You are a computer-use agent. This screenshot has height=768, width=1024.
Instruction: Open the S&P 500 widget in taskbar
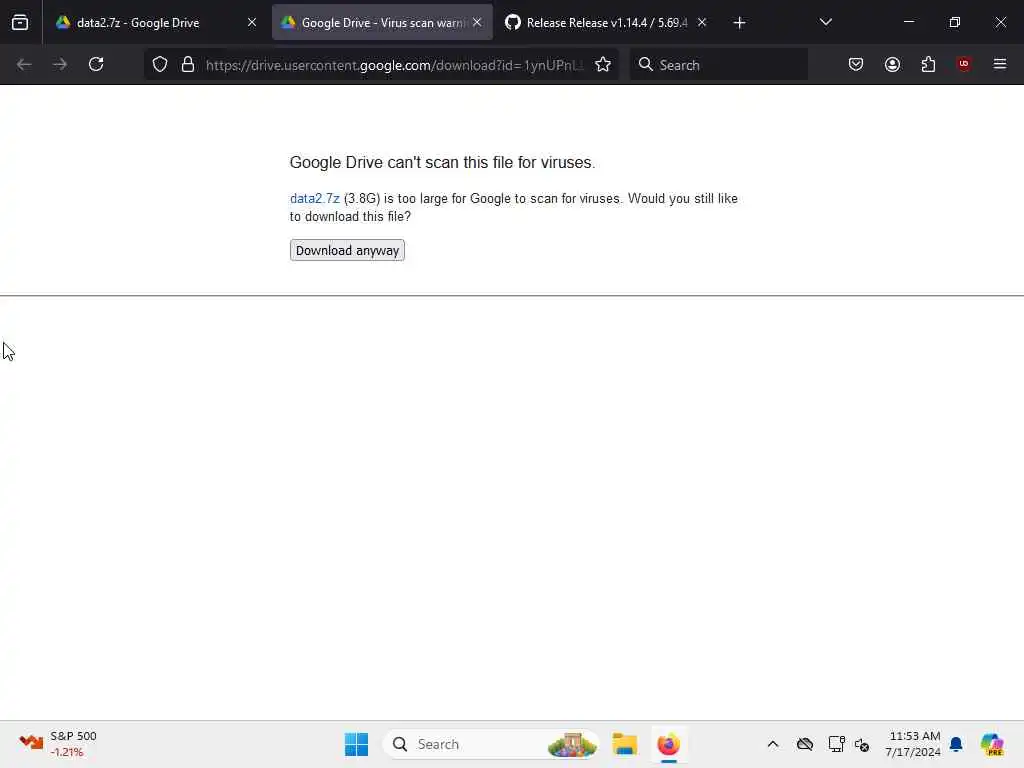[x=58, y=744]
